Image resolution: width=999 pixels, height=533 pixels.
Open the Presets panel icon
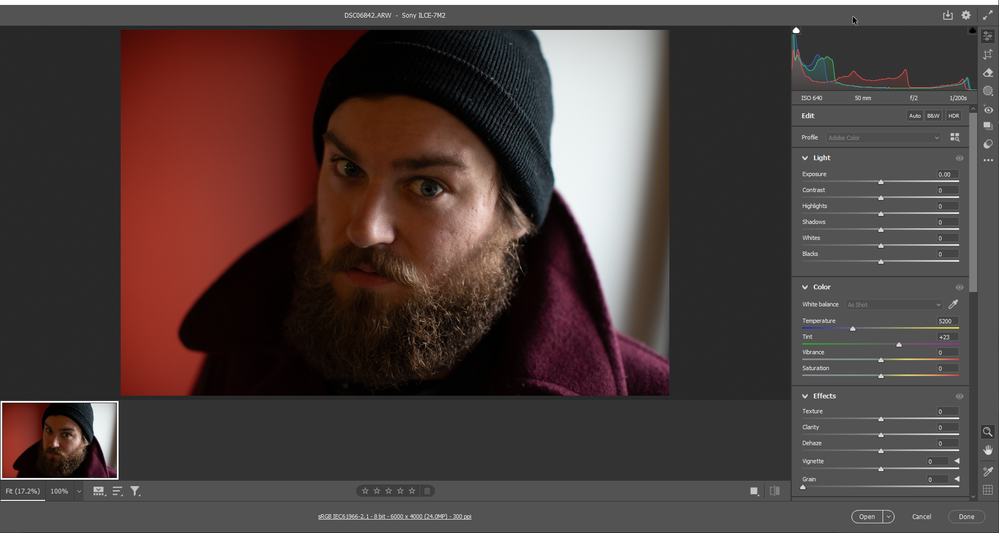tap(988, 144)
